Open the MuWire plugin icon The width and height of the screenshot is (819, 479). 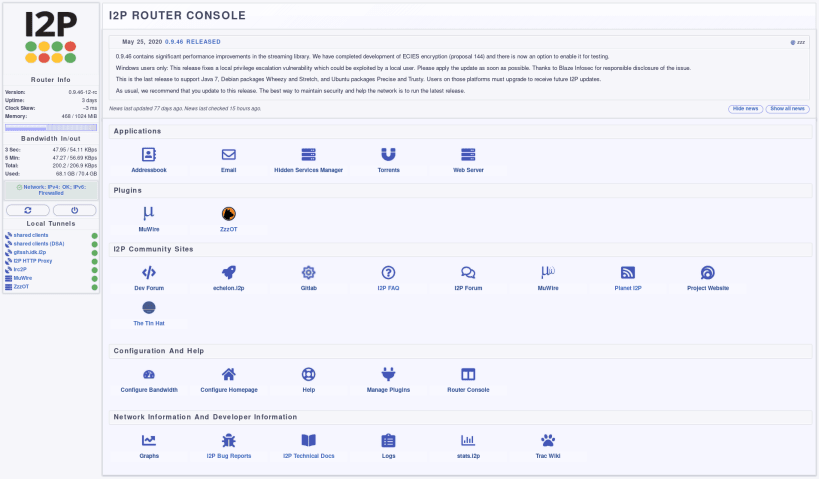tap(149, 214)
